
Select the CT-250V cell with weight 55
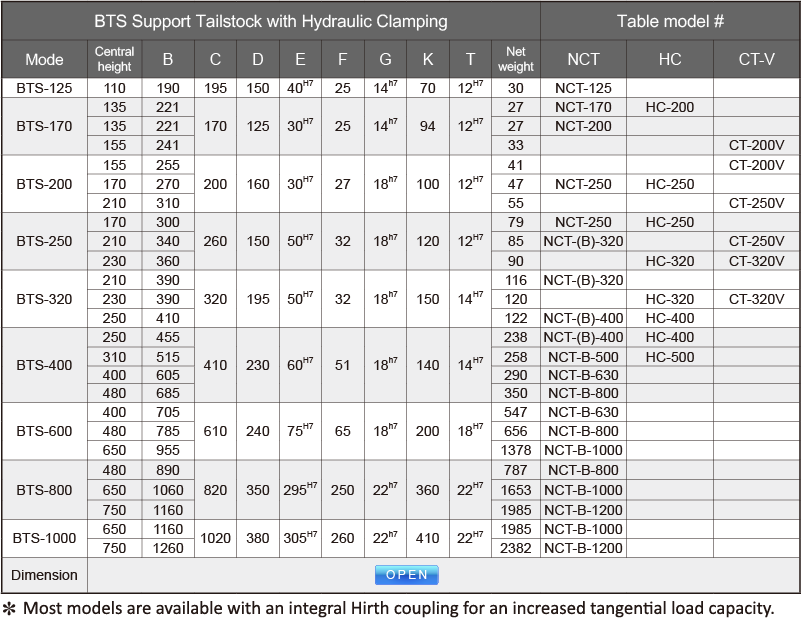[757, 203]
